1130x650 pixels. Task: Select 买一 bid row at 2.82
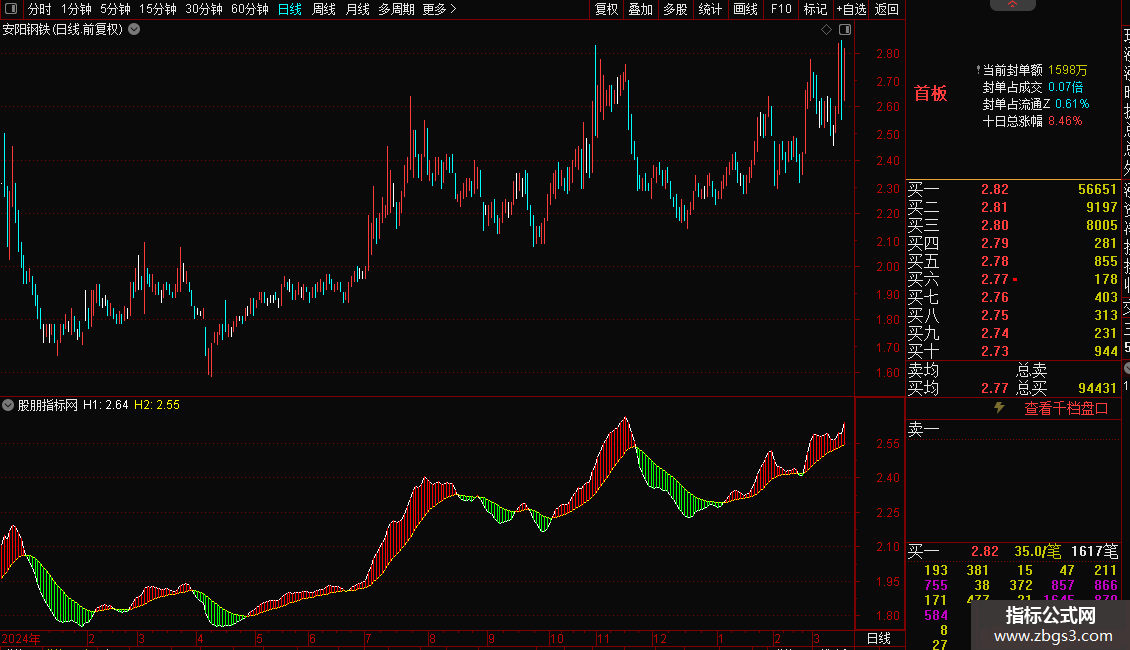(1013, 190)
